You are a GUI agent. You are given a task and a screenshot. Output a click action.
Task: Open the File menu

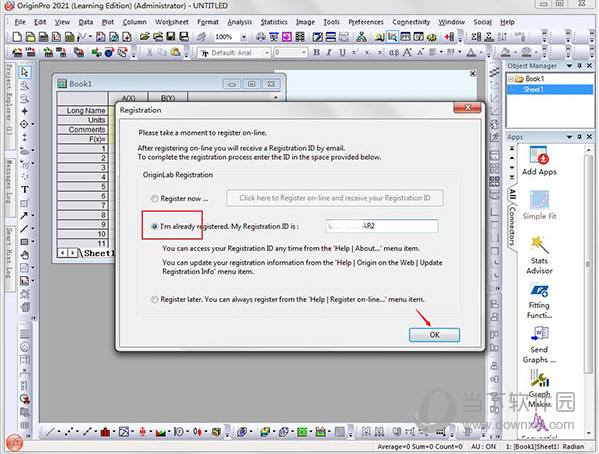20,22
